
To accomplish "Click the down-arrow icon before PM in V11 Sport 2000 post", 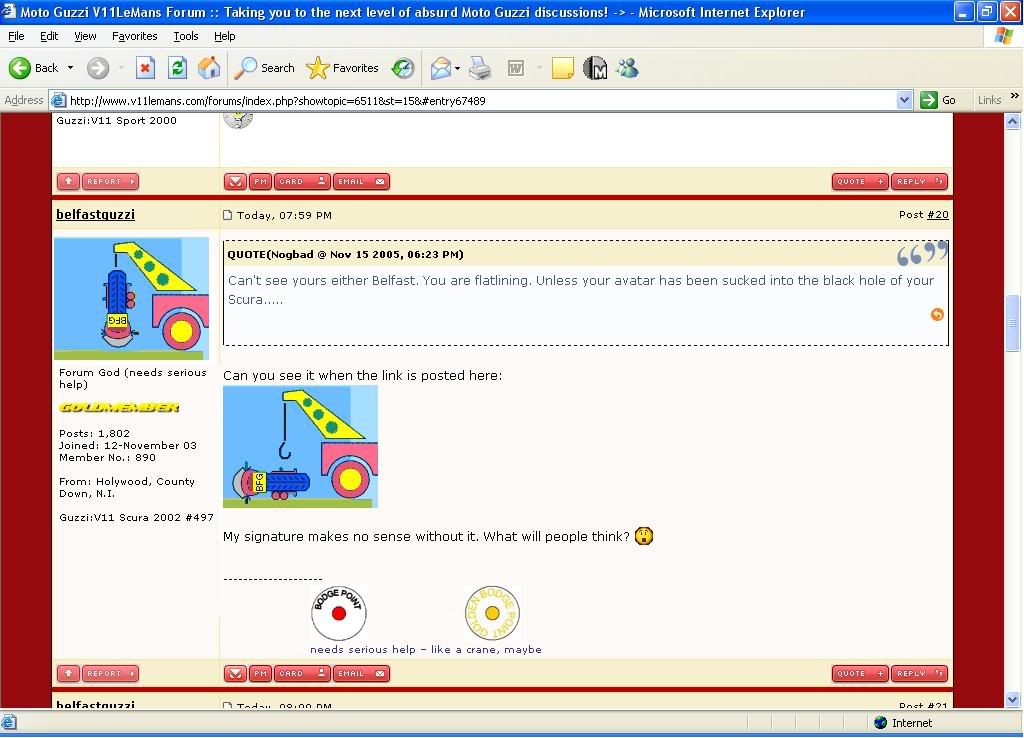I will pyautogui.click(x=235, y=182).
